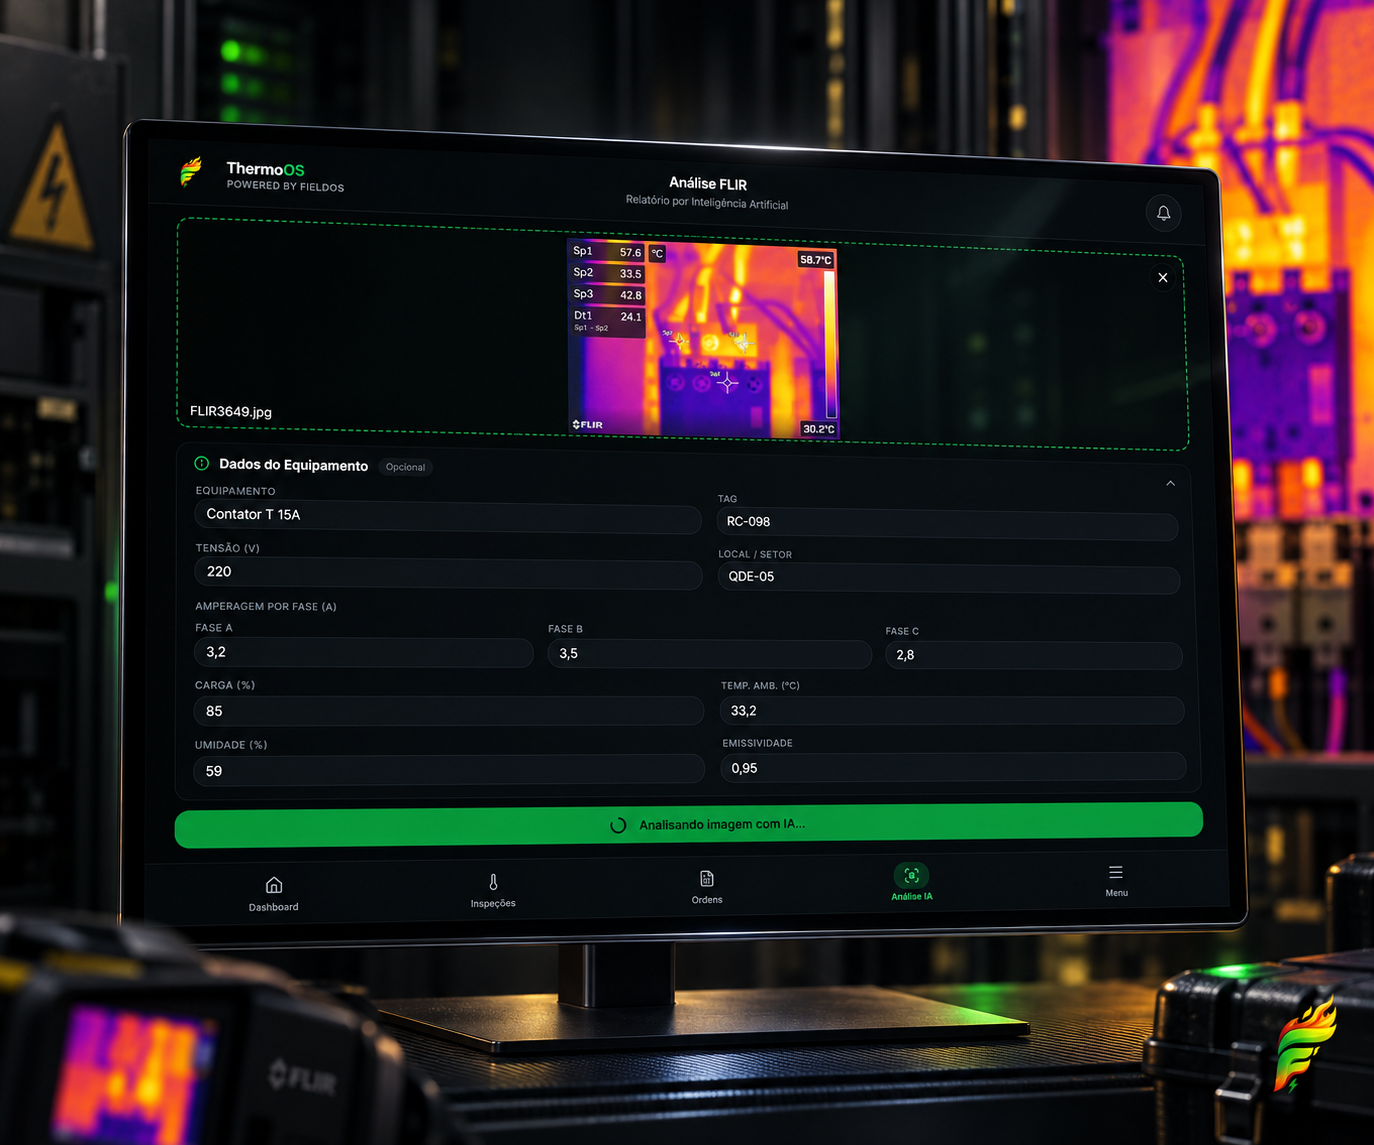This screenshot has width=1374, height=1145.
Task: Remove the uploaded FLIR3649.jpg image
Action: point(1163,278)
